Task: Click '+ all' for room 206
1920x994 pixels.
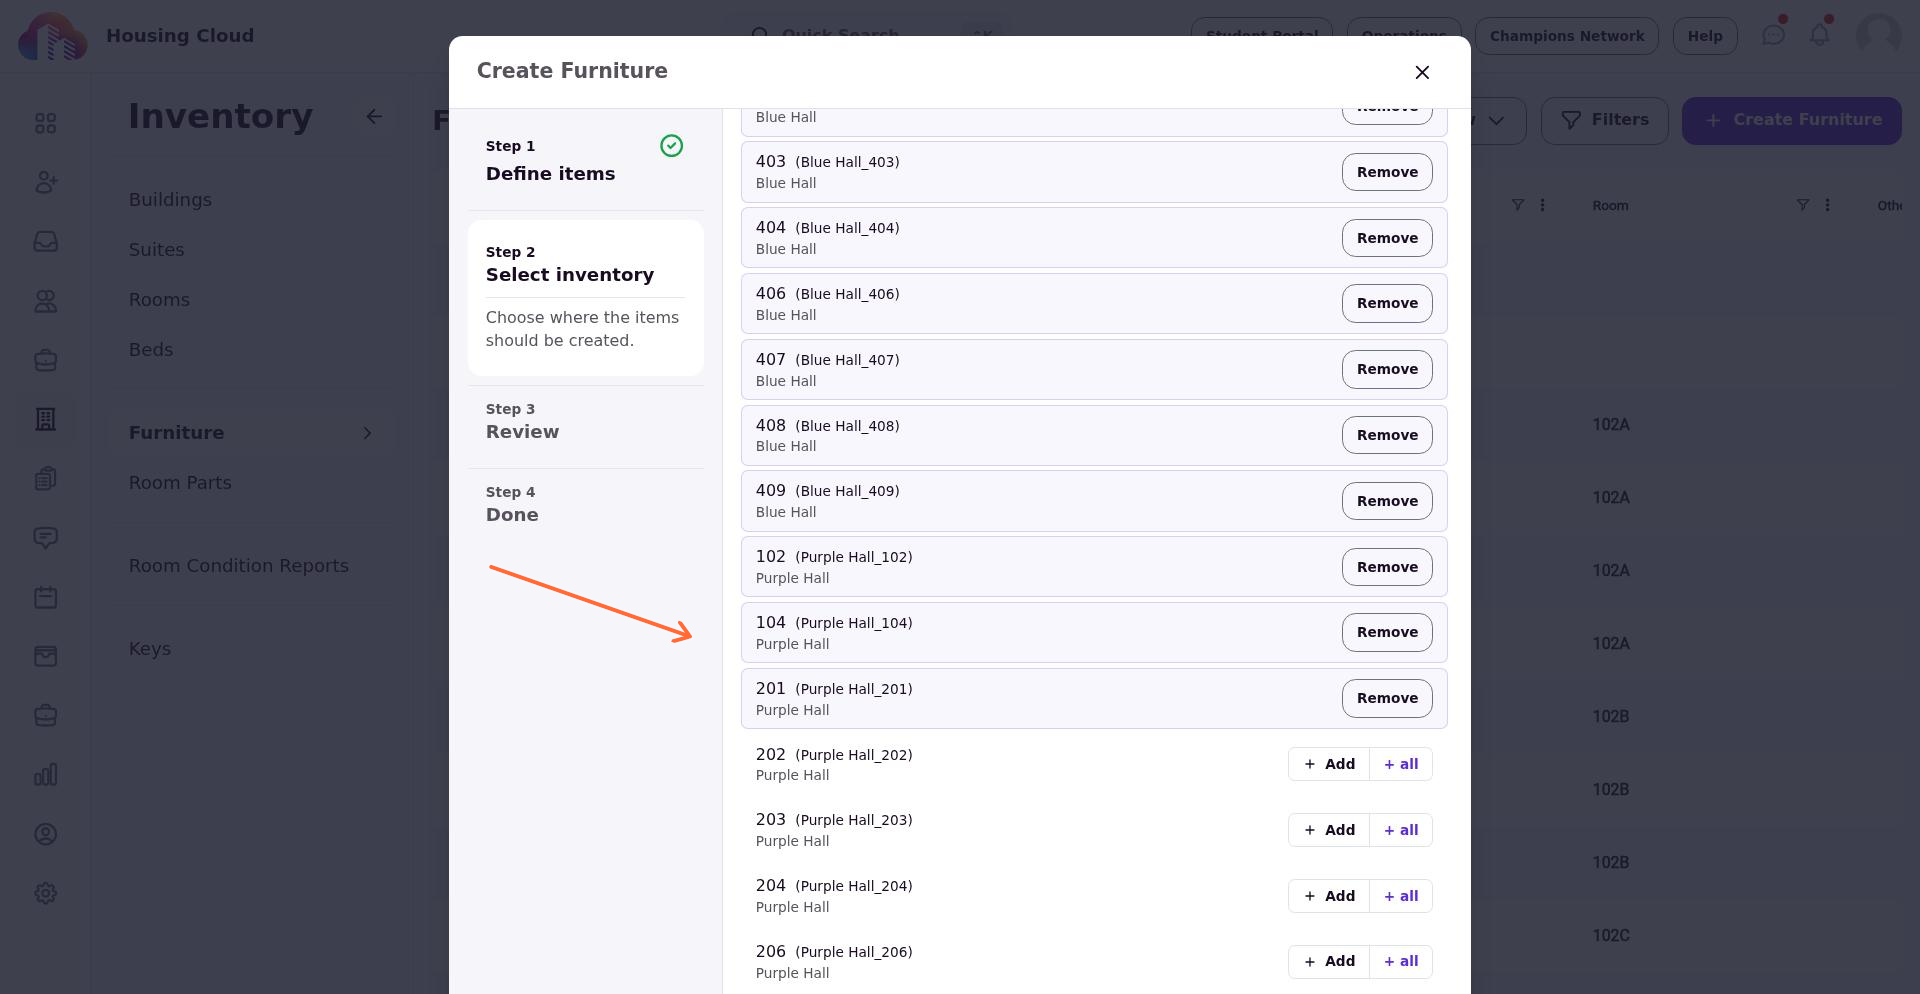Action: pyautogui.click(x=1401, y=961)
